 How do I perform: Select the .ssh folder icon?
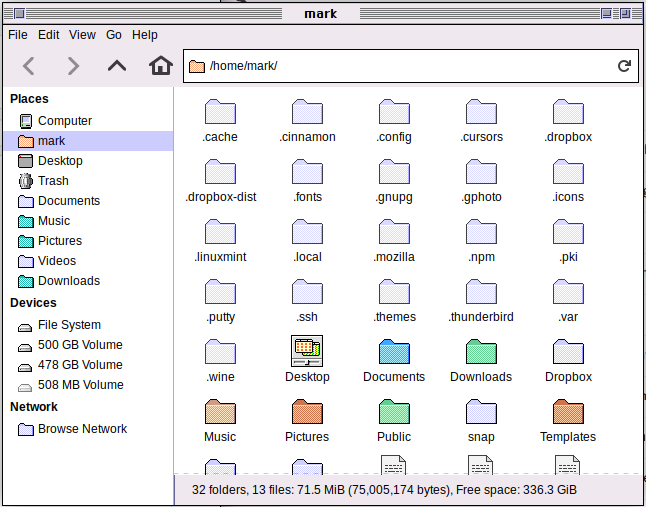307,292
